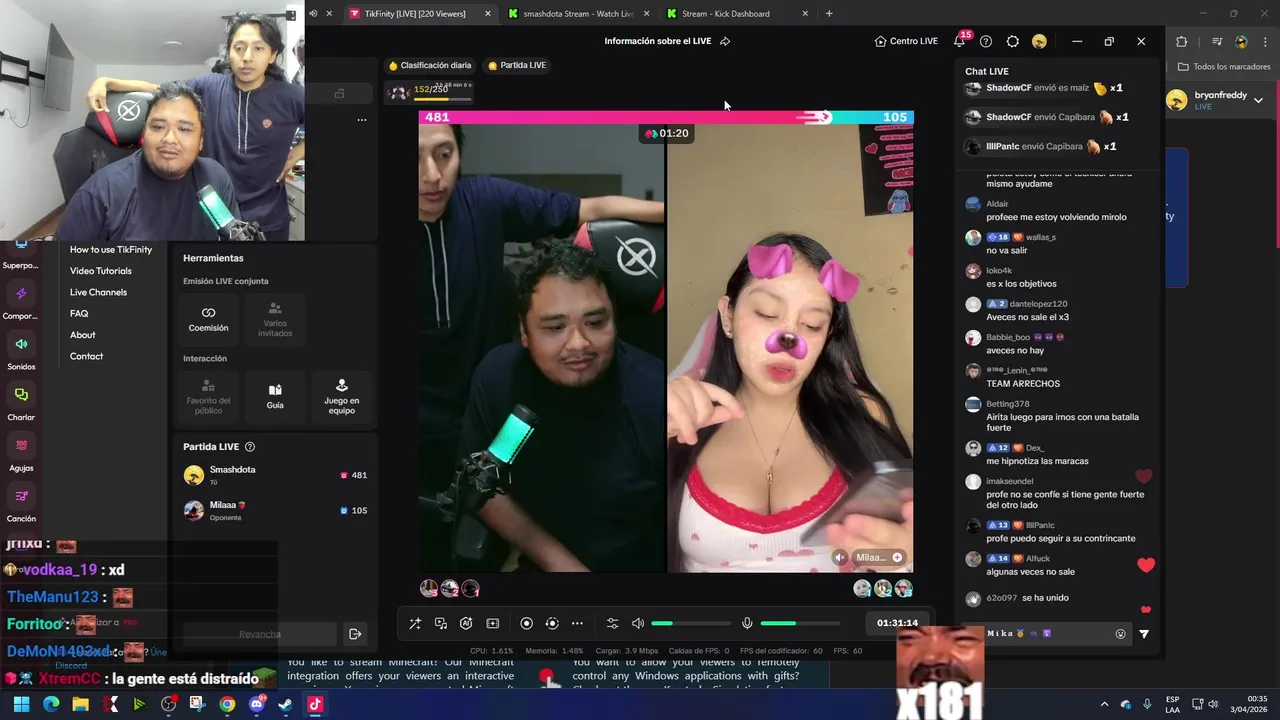Open 'Todos los marcadores' bookmarks folder
The width and height of the screenshot is (1280, 720).
click(1224, 67)
